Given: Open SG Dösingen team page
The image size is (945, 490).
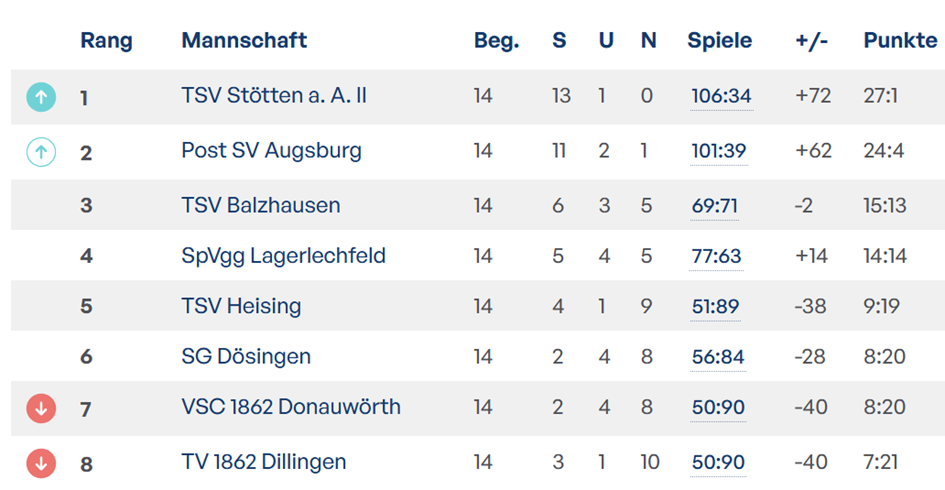Looking at the screenshot, I should click(246, 356).
